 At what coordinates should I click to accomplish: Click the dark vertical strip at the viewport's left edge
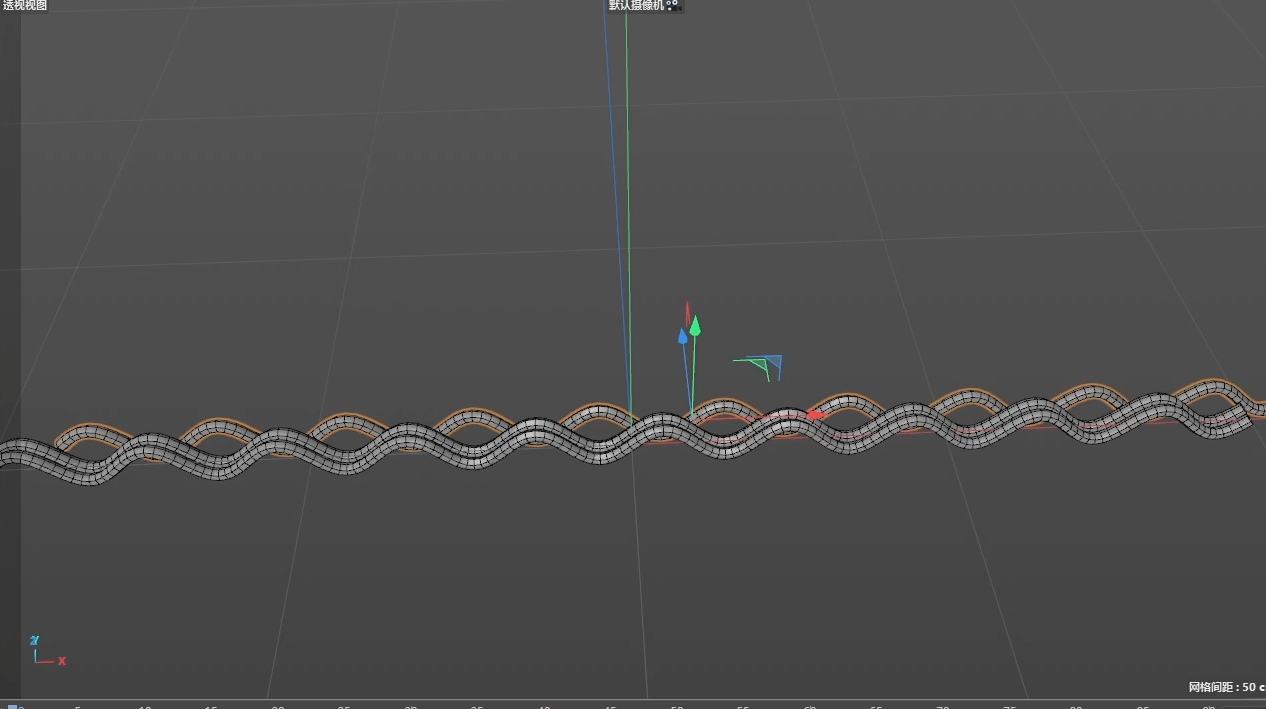pyautogui.click(x=10, y=350)
